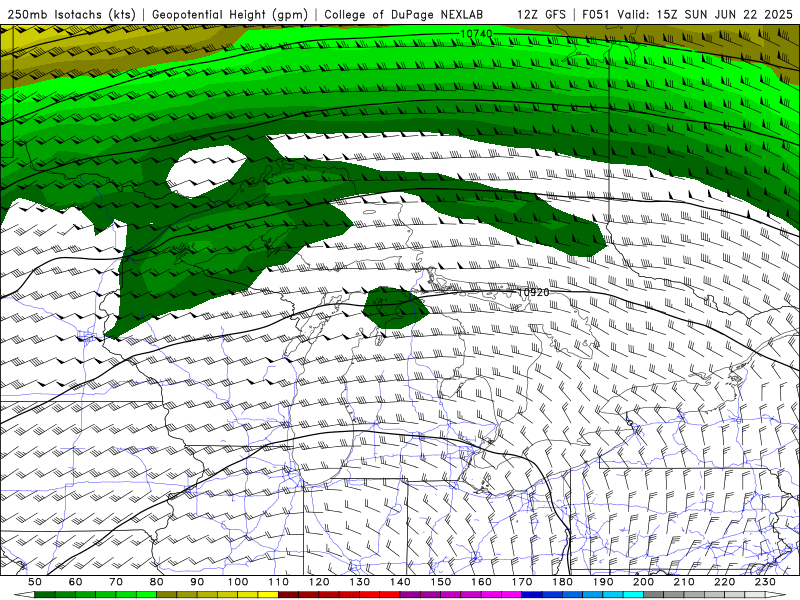Select the bright red swatch left of 140
The image size is (800, 600).
[x=390, y=595]
